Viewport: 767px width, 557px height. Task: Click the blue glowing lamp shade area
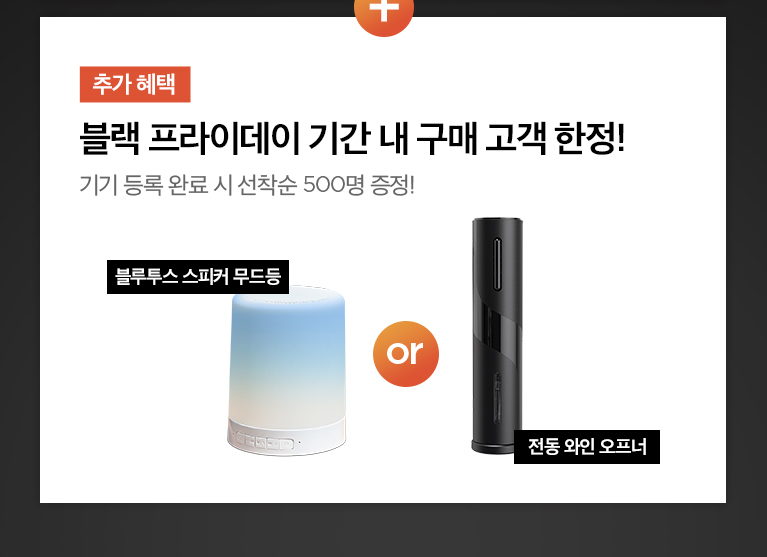287,342
